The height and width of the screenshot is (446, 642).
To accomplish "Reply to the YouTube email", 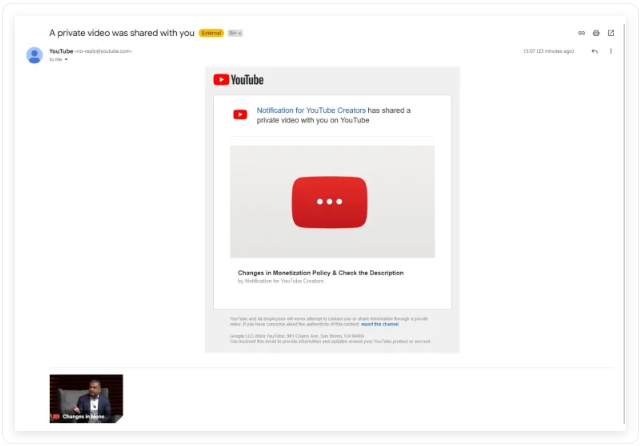I will [x=595, y=52].
